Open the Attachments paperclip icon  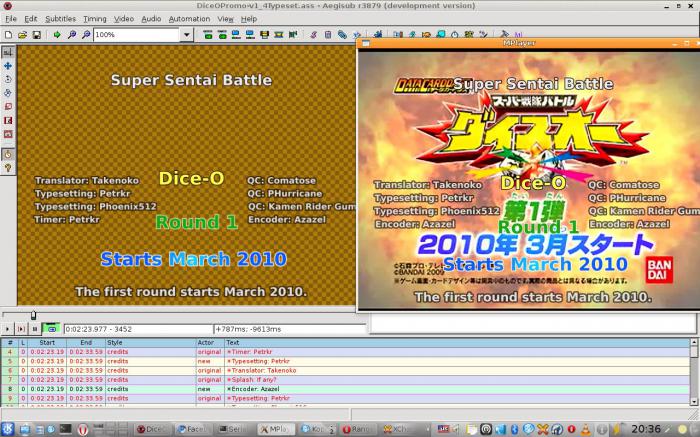point(342,34)
